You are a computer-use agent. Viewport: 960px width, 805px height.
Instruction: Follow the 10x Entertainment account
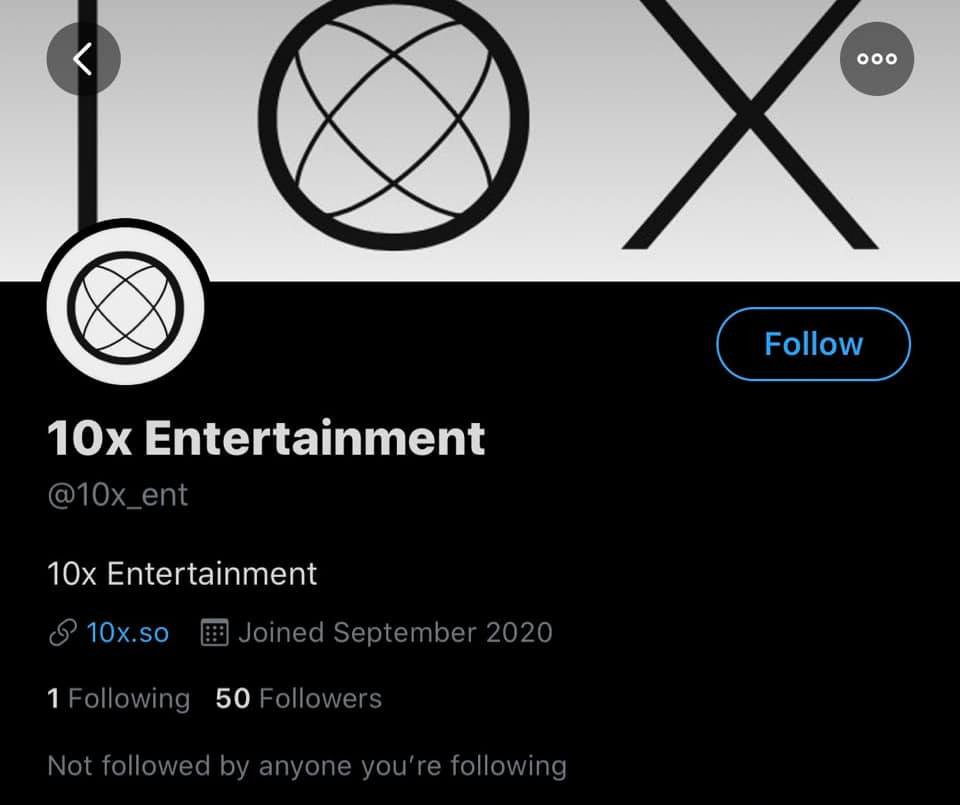point(813,344)
